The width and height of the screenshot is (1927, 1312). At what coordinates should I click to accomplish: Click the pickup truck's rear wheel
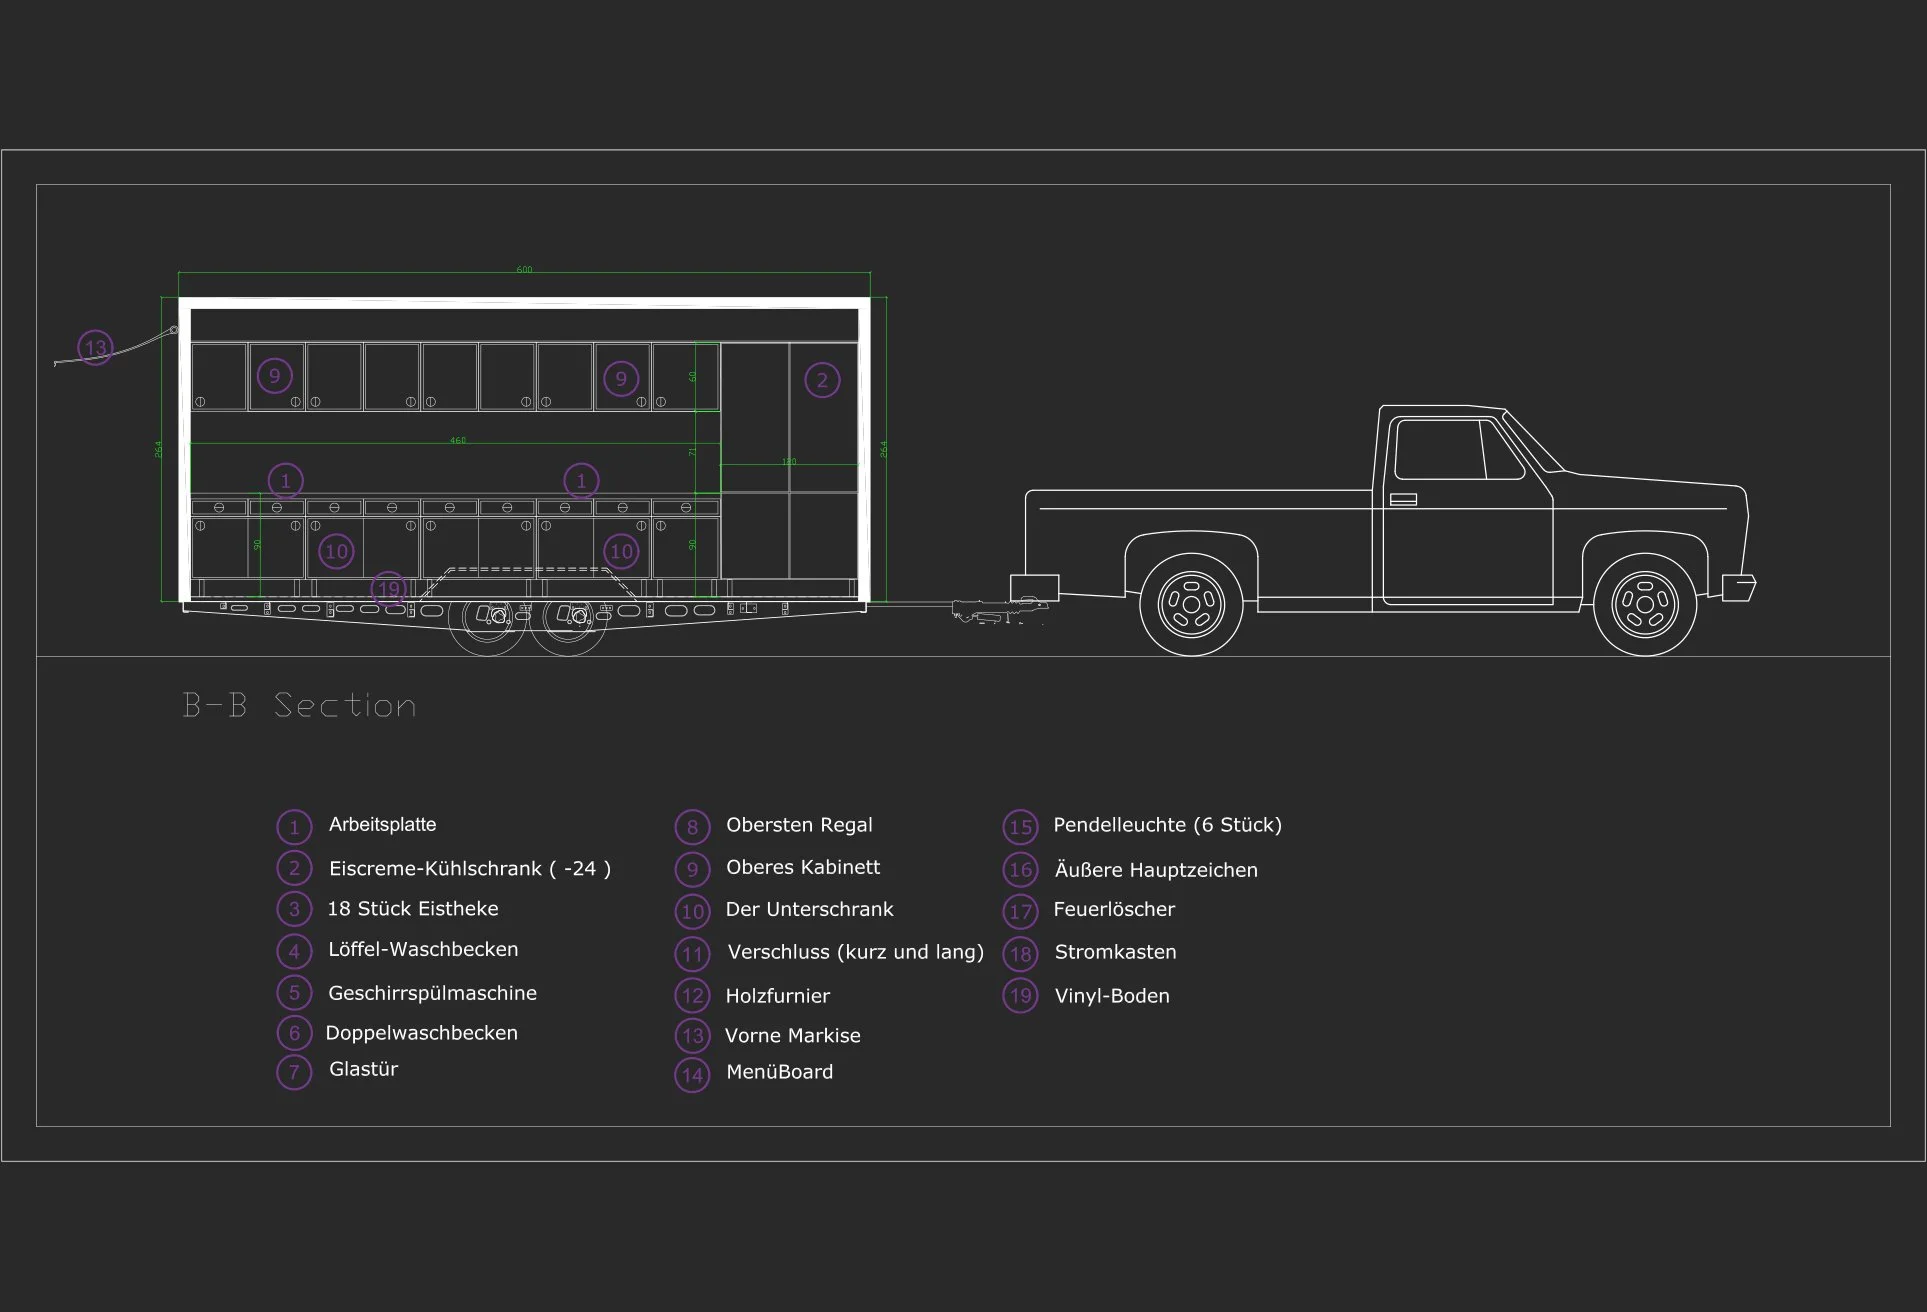click(1191, 605)
